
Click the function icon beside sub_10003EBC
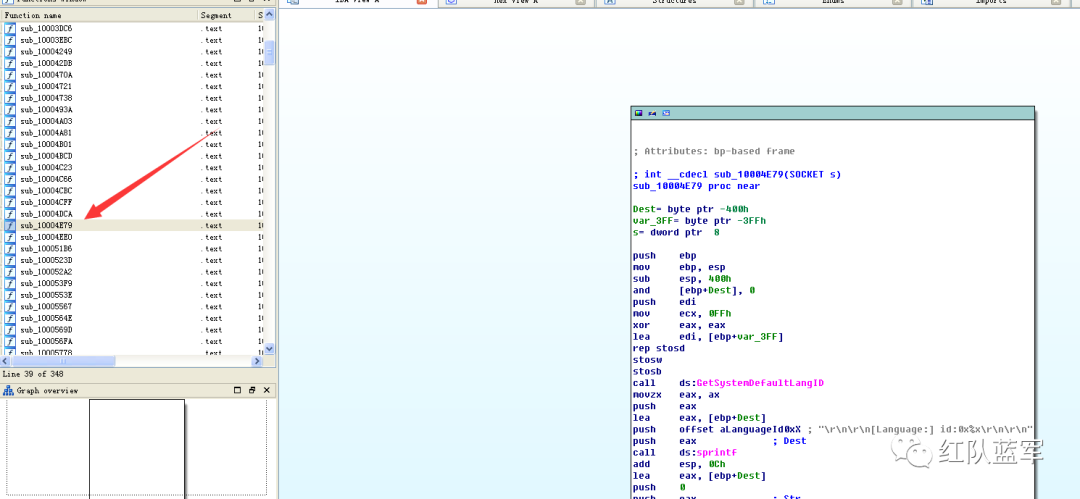click(10, 40)
